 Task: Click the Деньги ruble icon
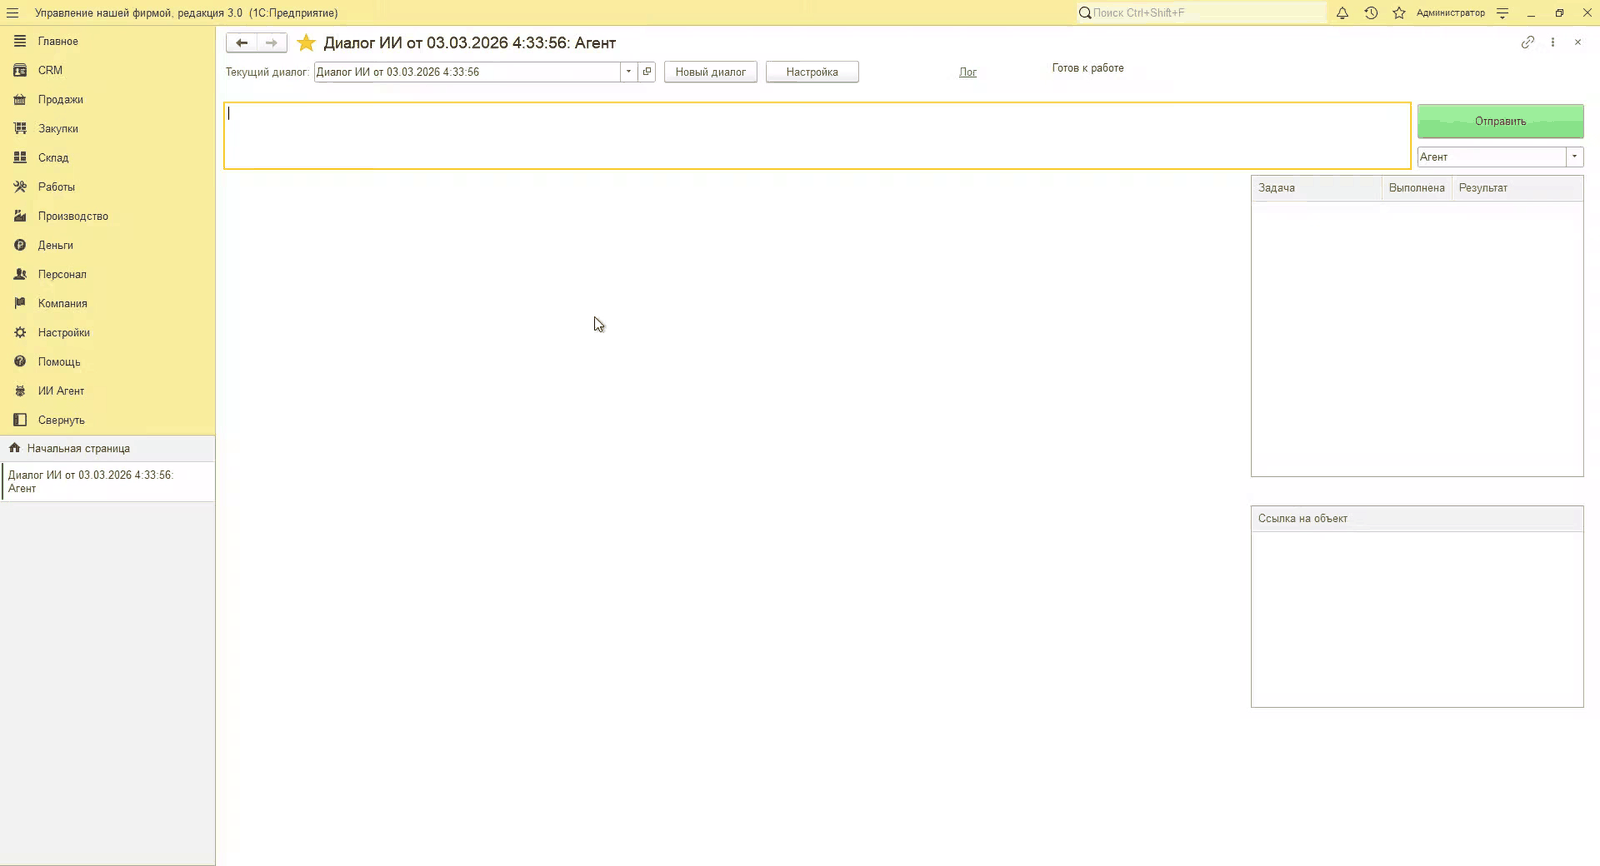click(20, 245)
